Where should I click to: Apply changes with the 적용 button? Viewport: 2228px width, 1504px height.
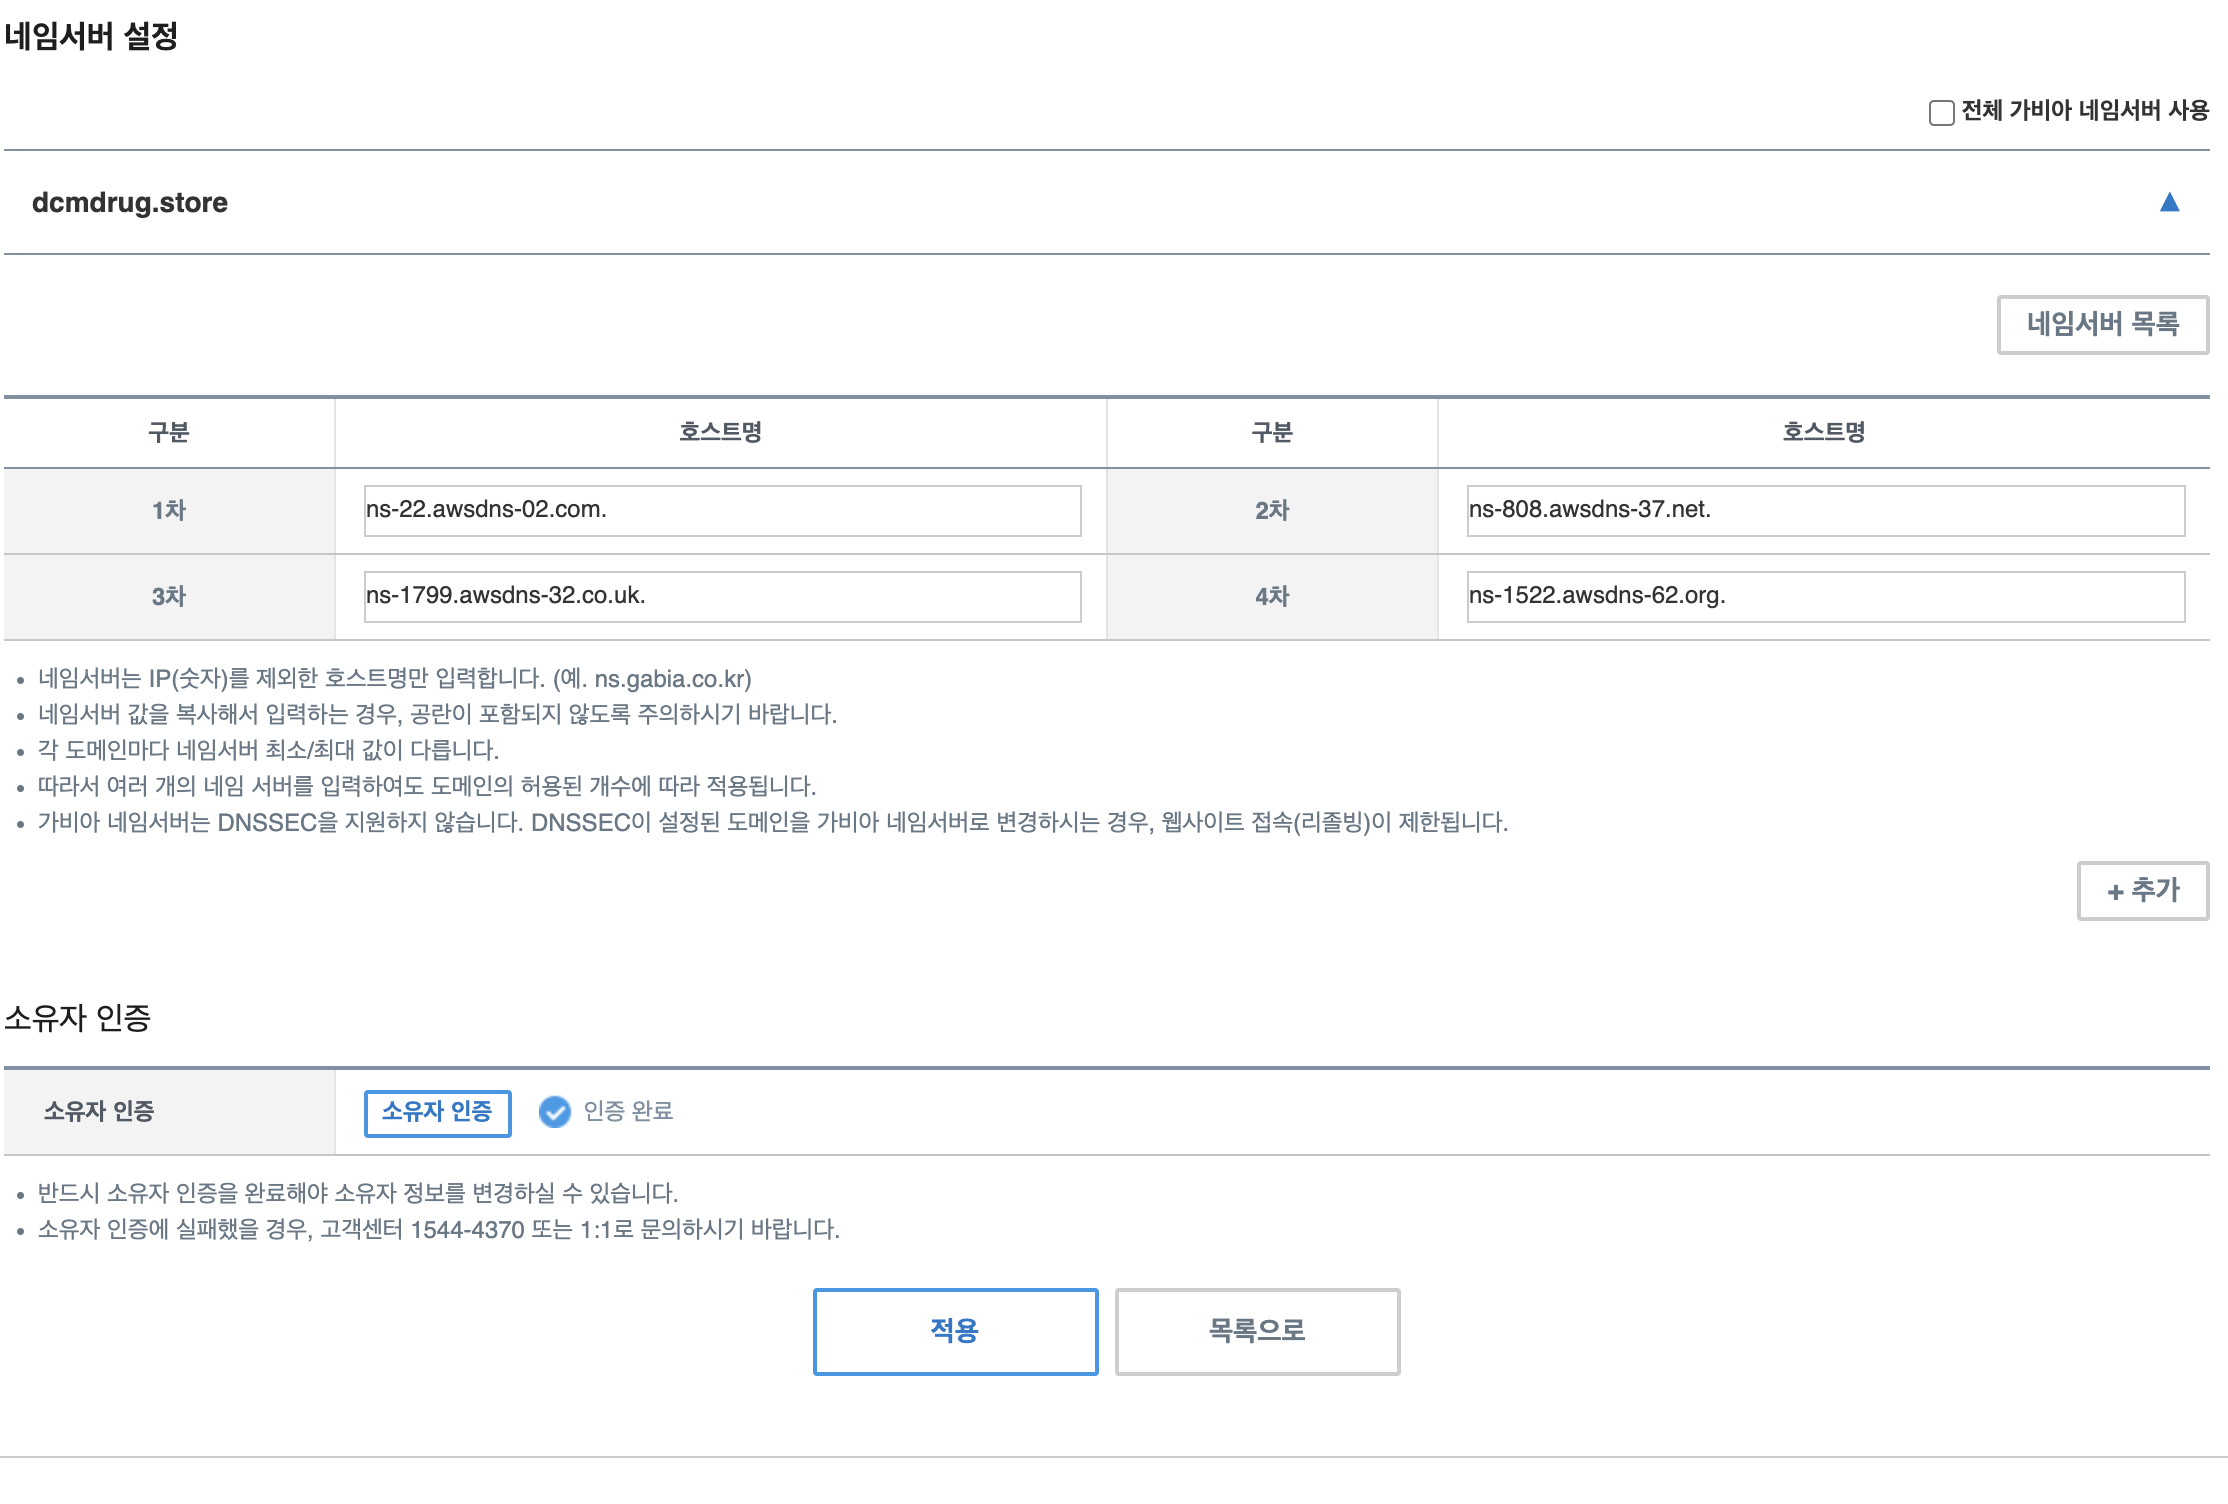tap(955, 1331)
